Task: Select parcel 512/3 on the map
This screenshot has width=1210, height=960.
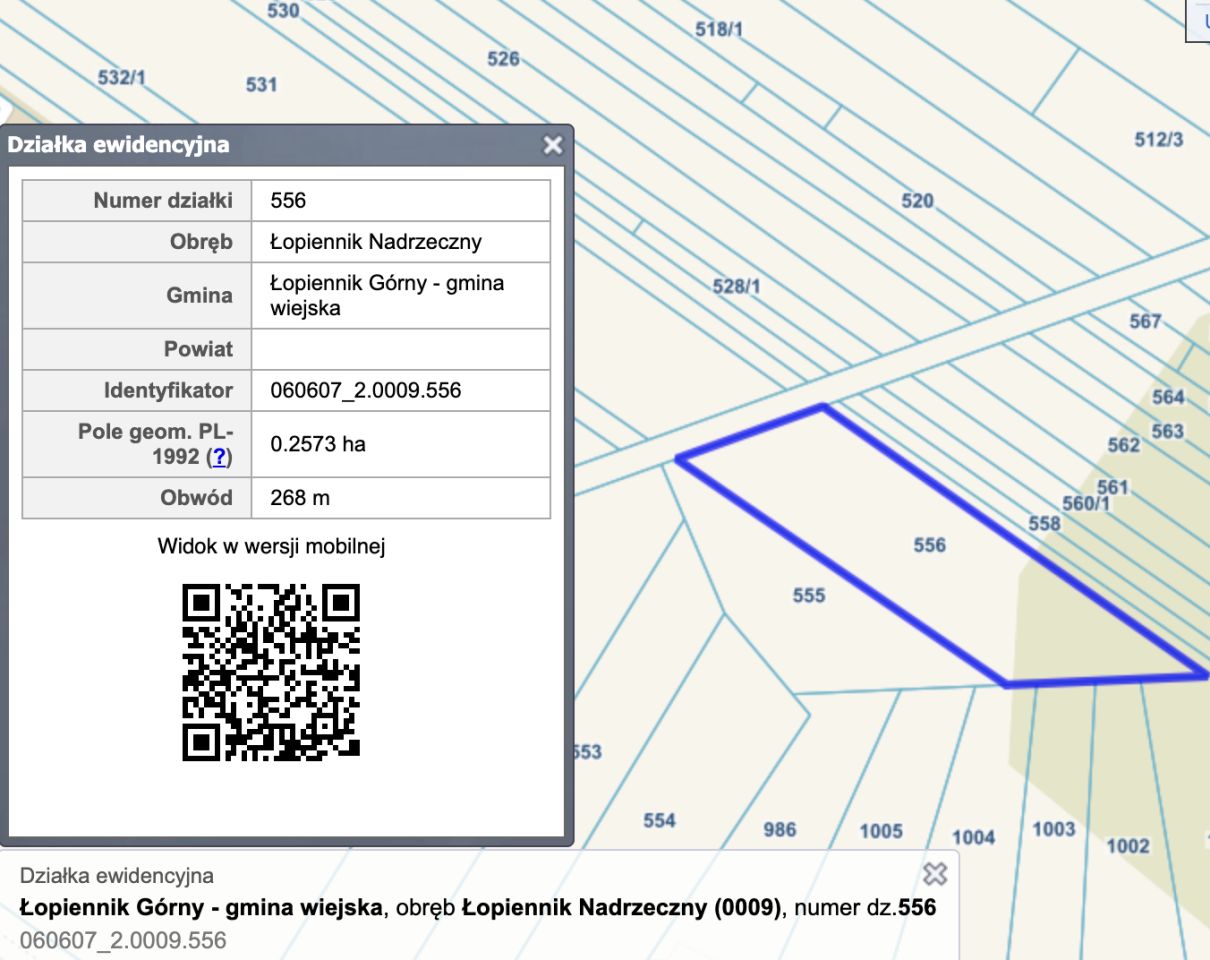Action: 1159,140
